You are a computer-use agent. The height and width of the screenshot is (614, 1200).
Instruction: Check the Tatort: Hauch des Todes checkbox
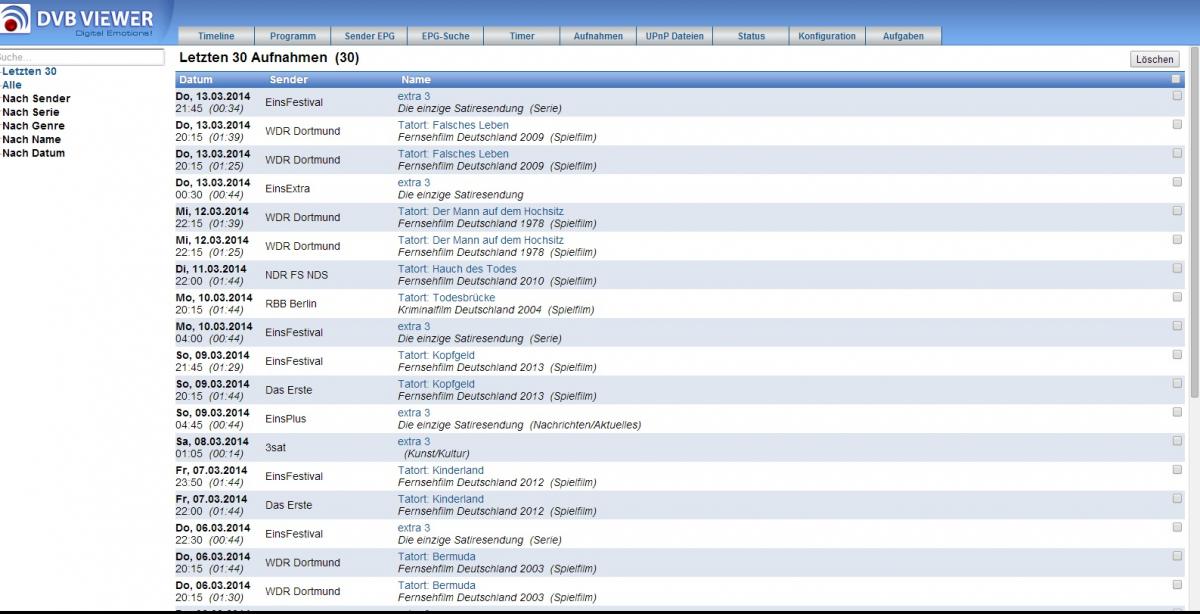1177,268
